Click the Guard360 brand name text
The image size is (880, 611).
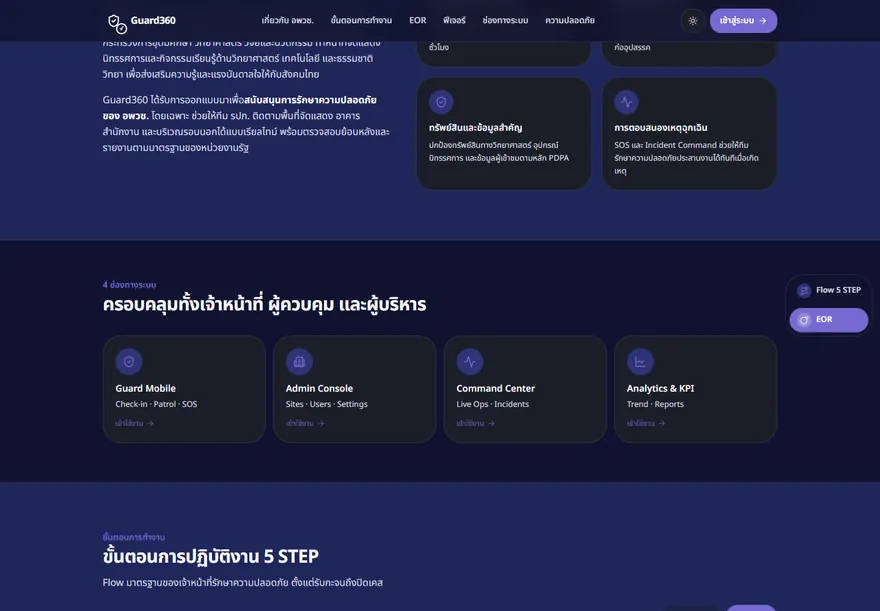[153, 21]
